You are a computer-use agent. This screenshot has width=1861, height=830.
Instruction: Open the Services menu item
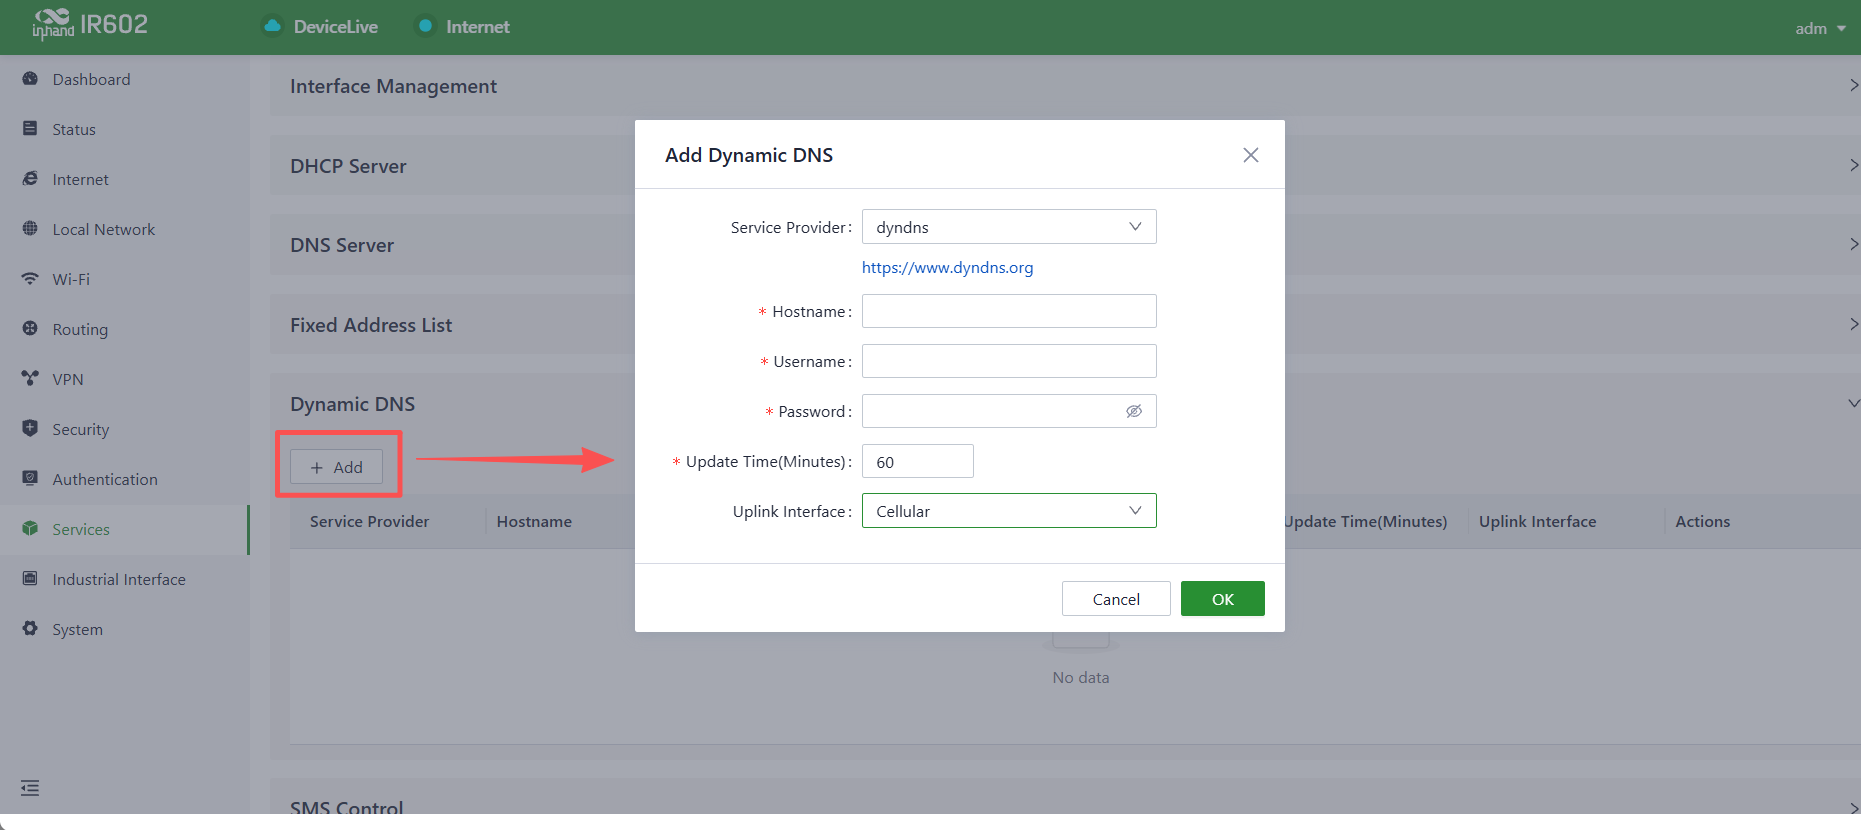tap(124, 529)
